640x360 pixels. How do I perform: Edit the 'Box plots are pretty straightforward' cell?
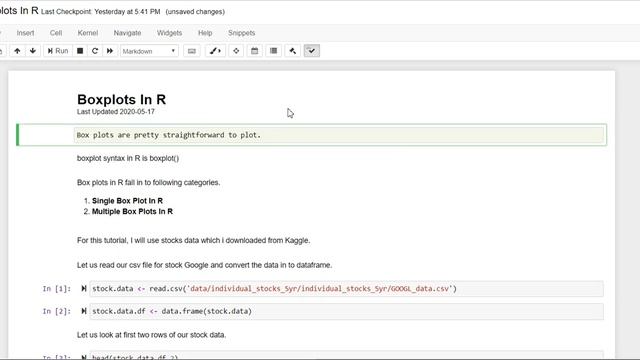[339, 135]
